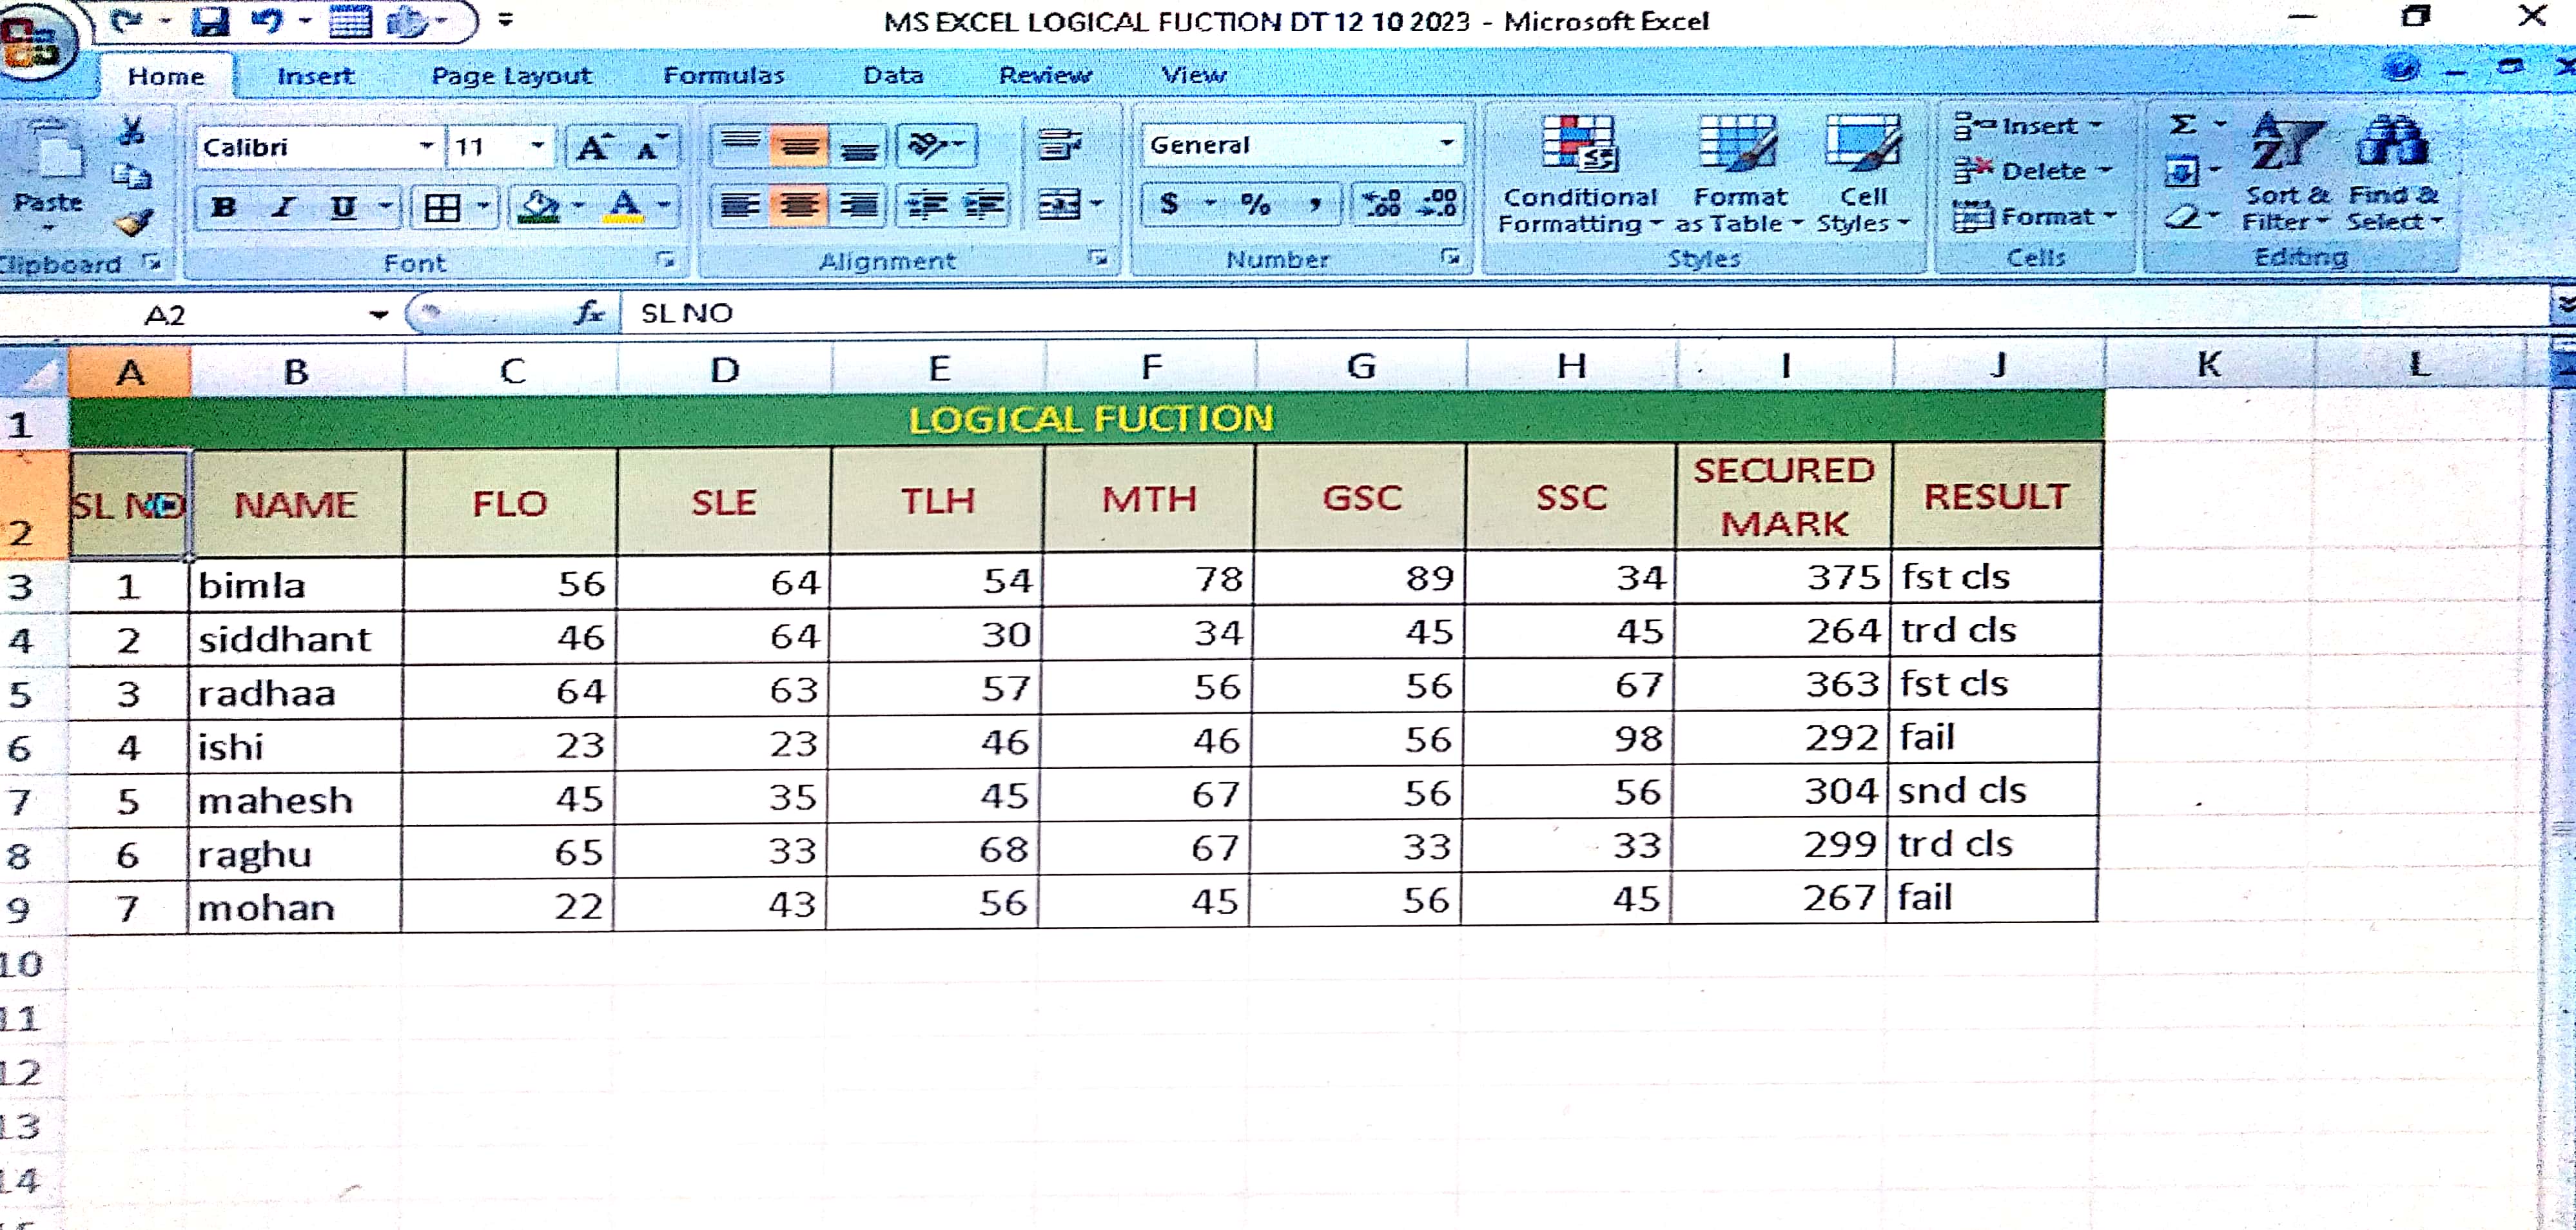Expand the General number format dropdown

1446,145
